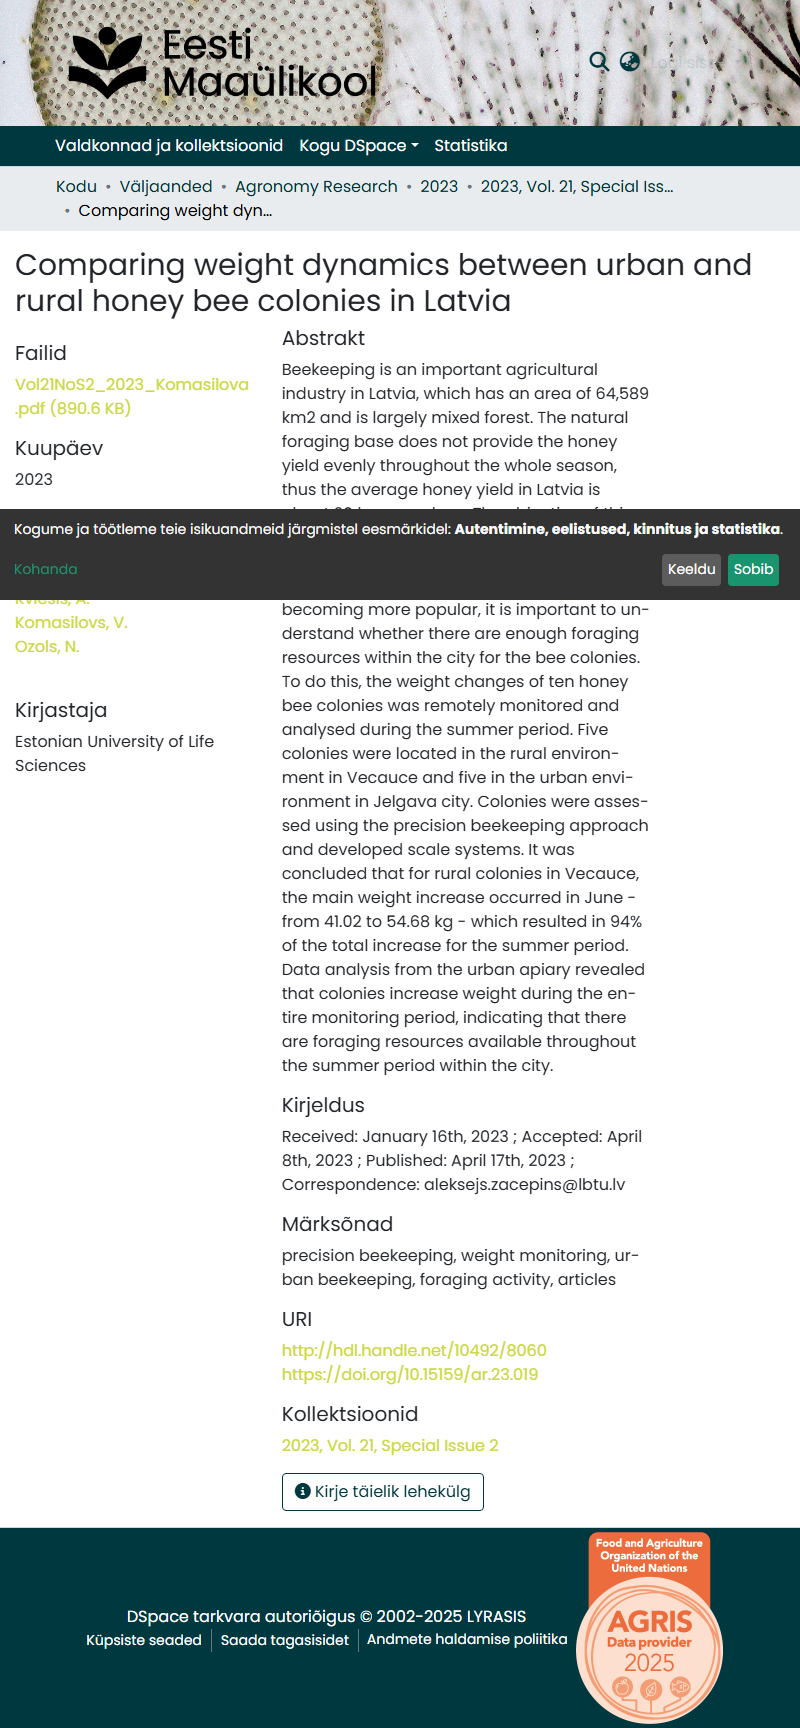
Task: Open Valdkonnad ja kollektsioonid menu item
Action: (169, 146)
